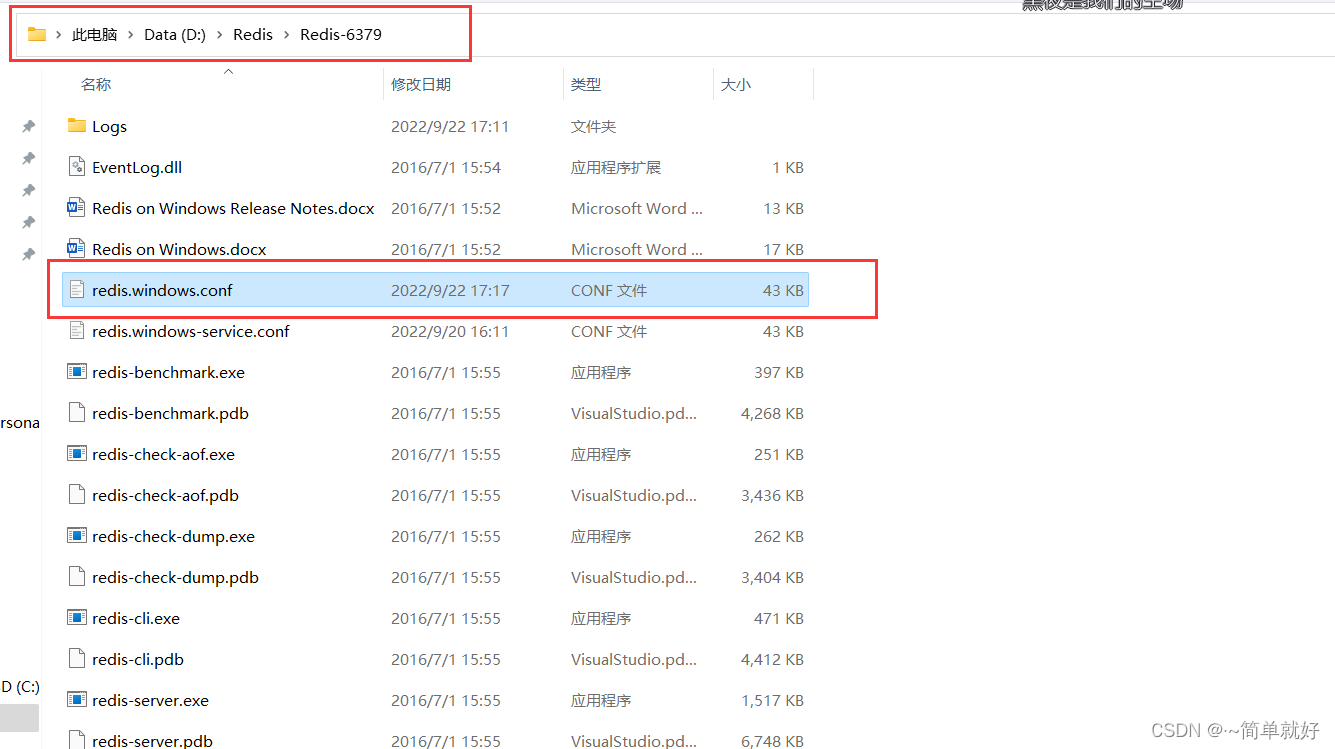
Task: Select Redis on Windows Release Notes.docx name
Action: [x=233, y=208]
